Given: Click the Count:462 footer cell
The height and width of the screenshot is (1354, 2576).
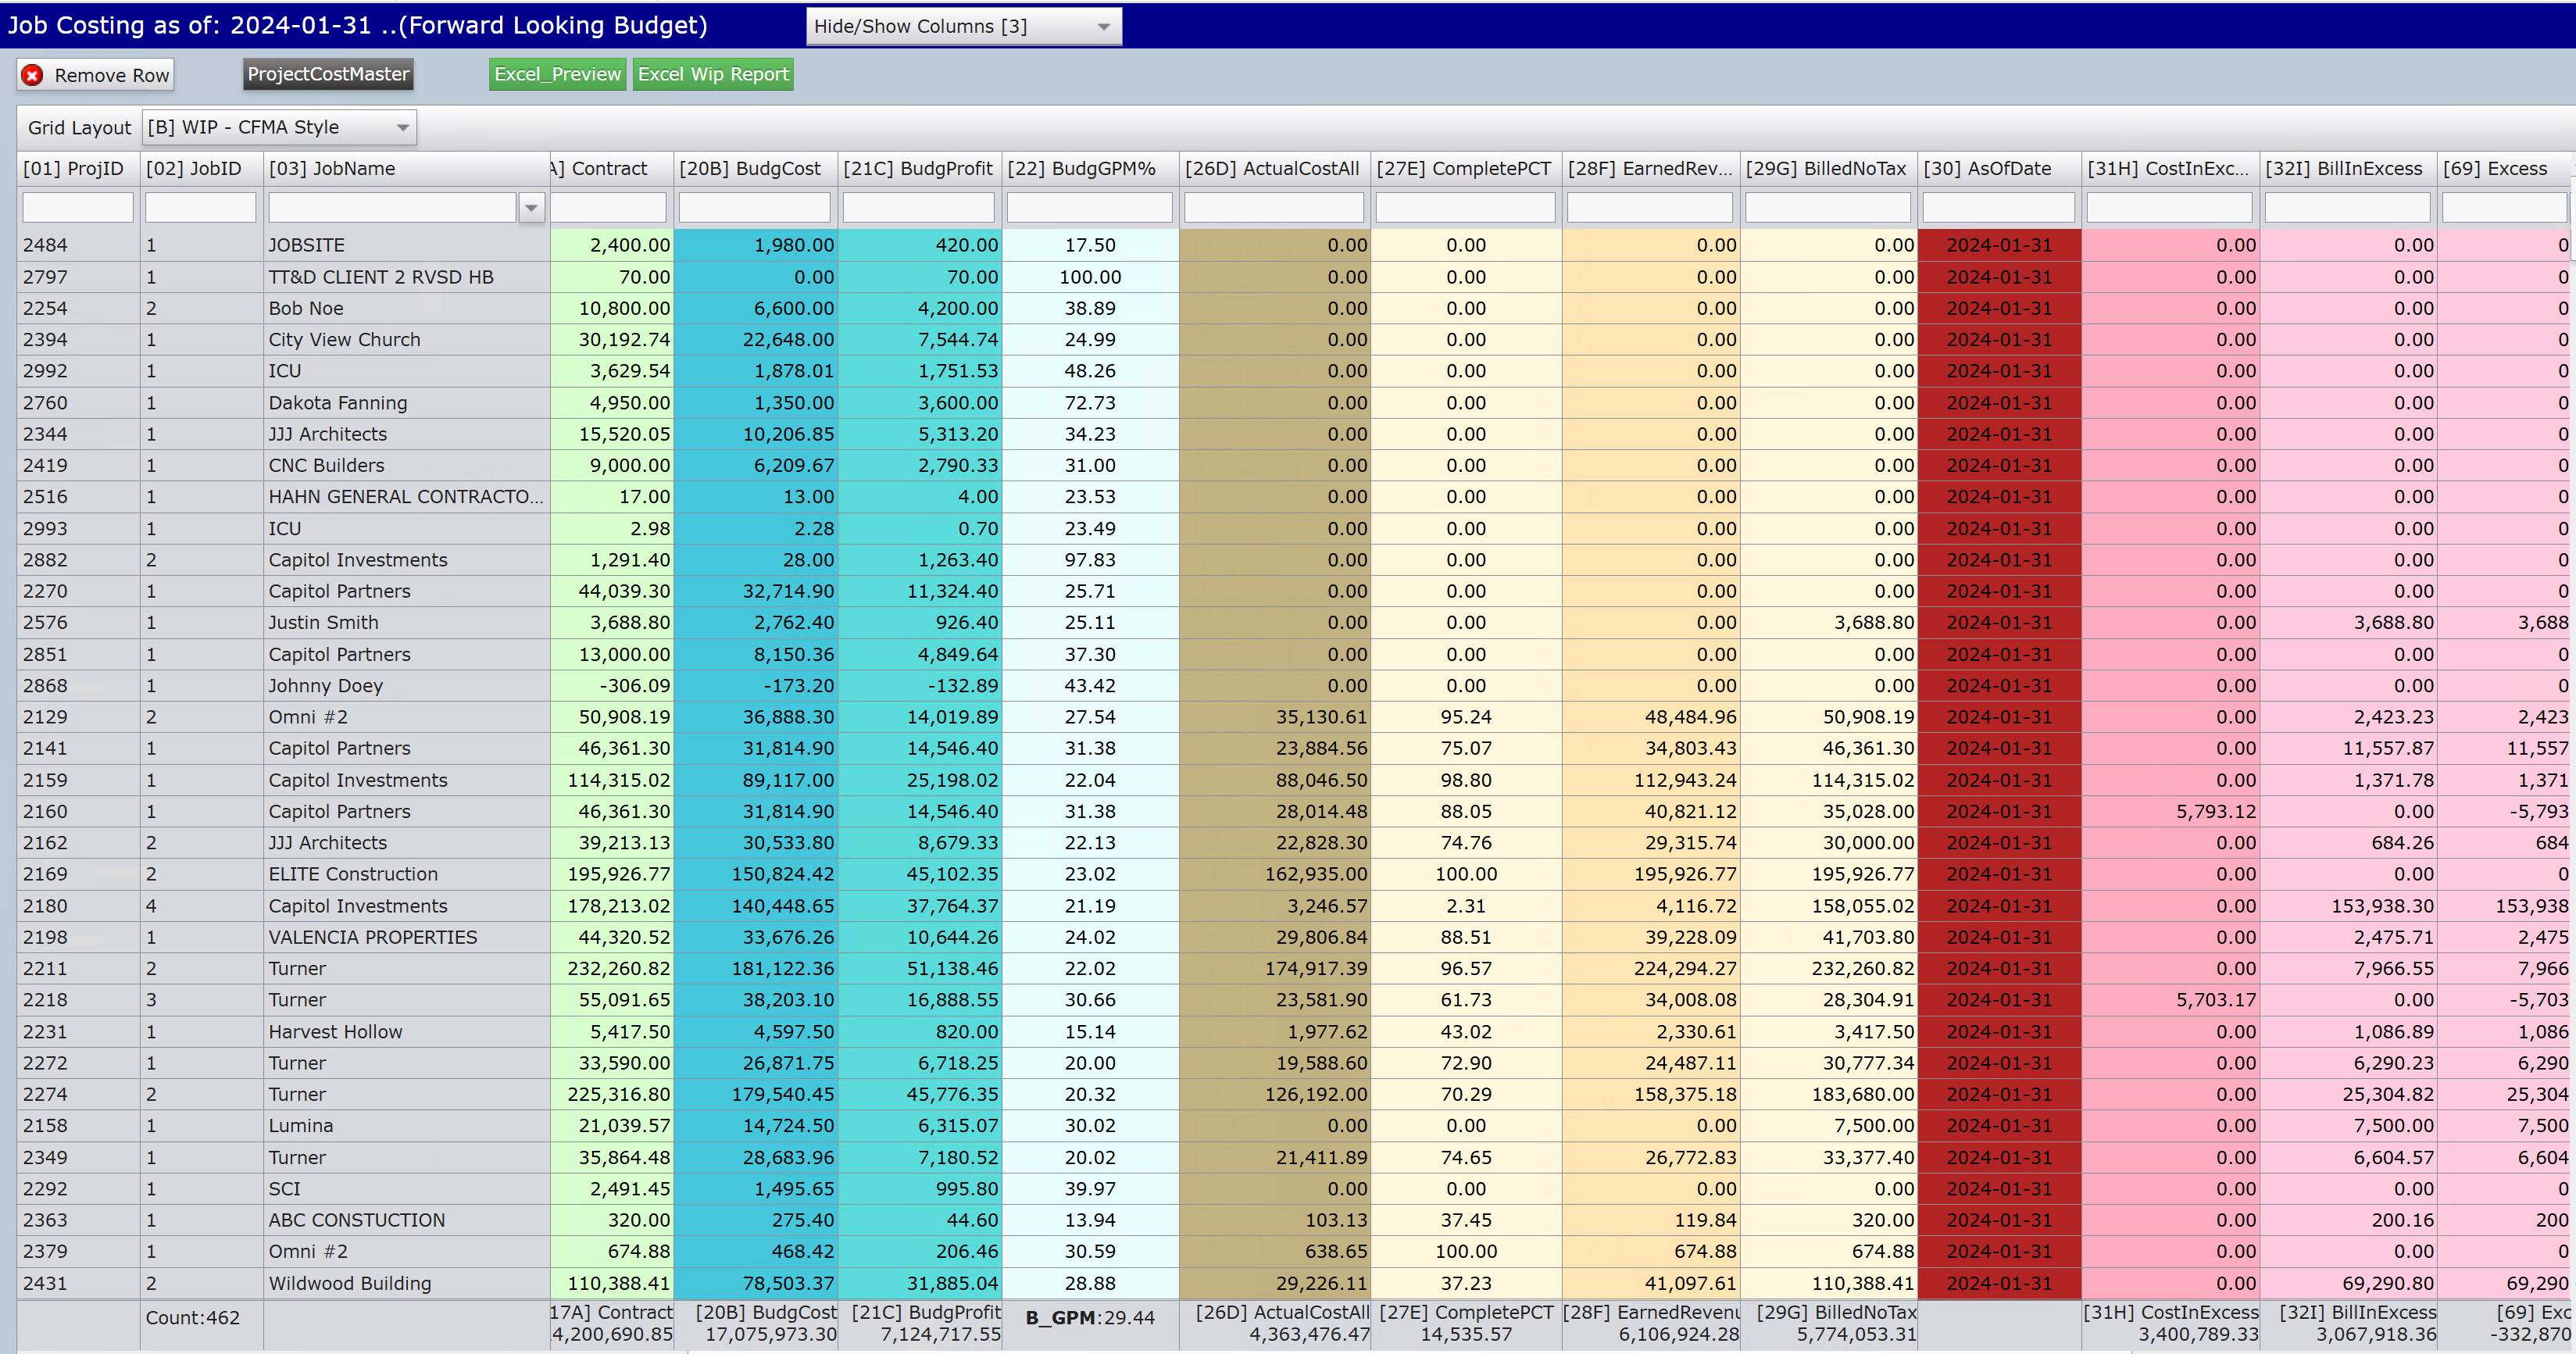Looking at the screenshot, I should pos(195,1318).
